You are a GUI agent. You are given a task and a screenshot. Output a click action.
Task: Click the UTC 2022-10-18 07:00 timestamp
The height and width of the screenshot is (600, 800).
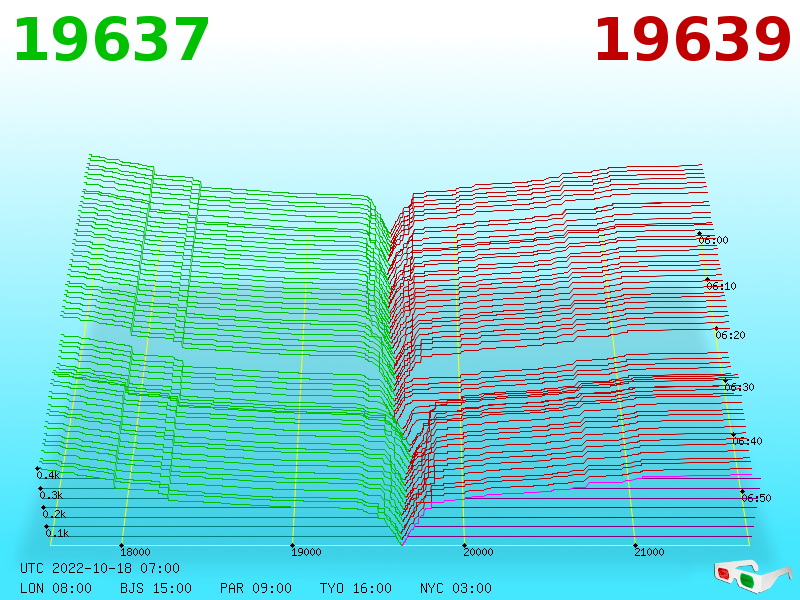(x=100, y=568)
